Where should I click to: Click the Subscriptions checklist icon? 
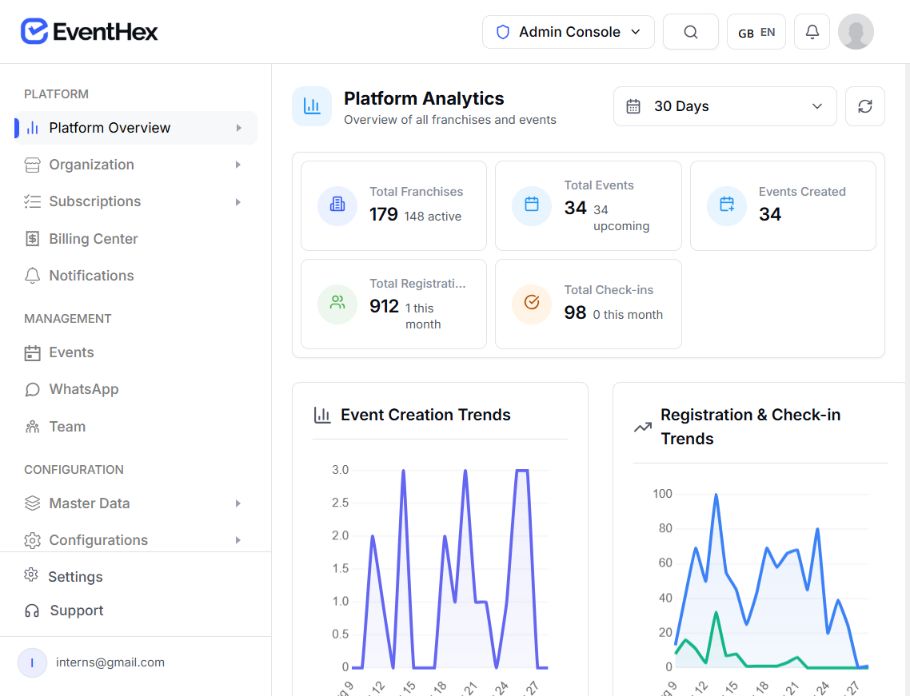(x=32, y=201)
